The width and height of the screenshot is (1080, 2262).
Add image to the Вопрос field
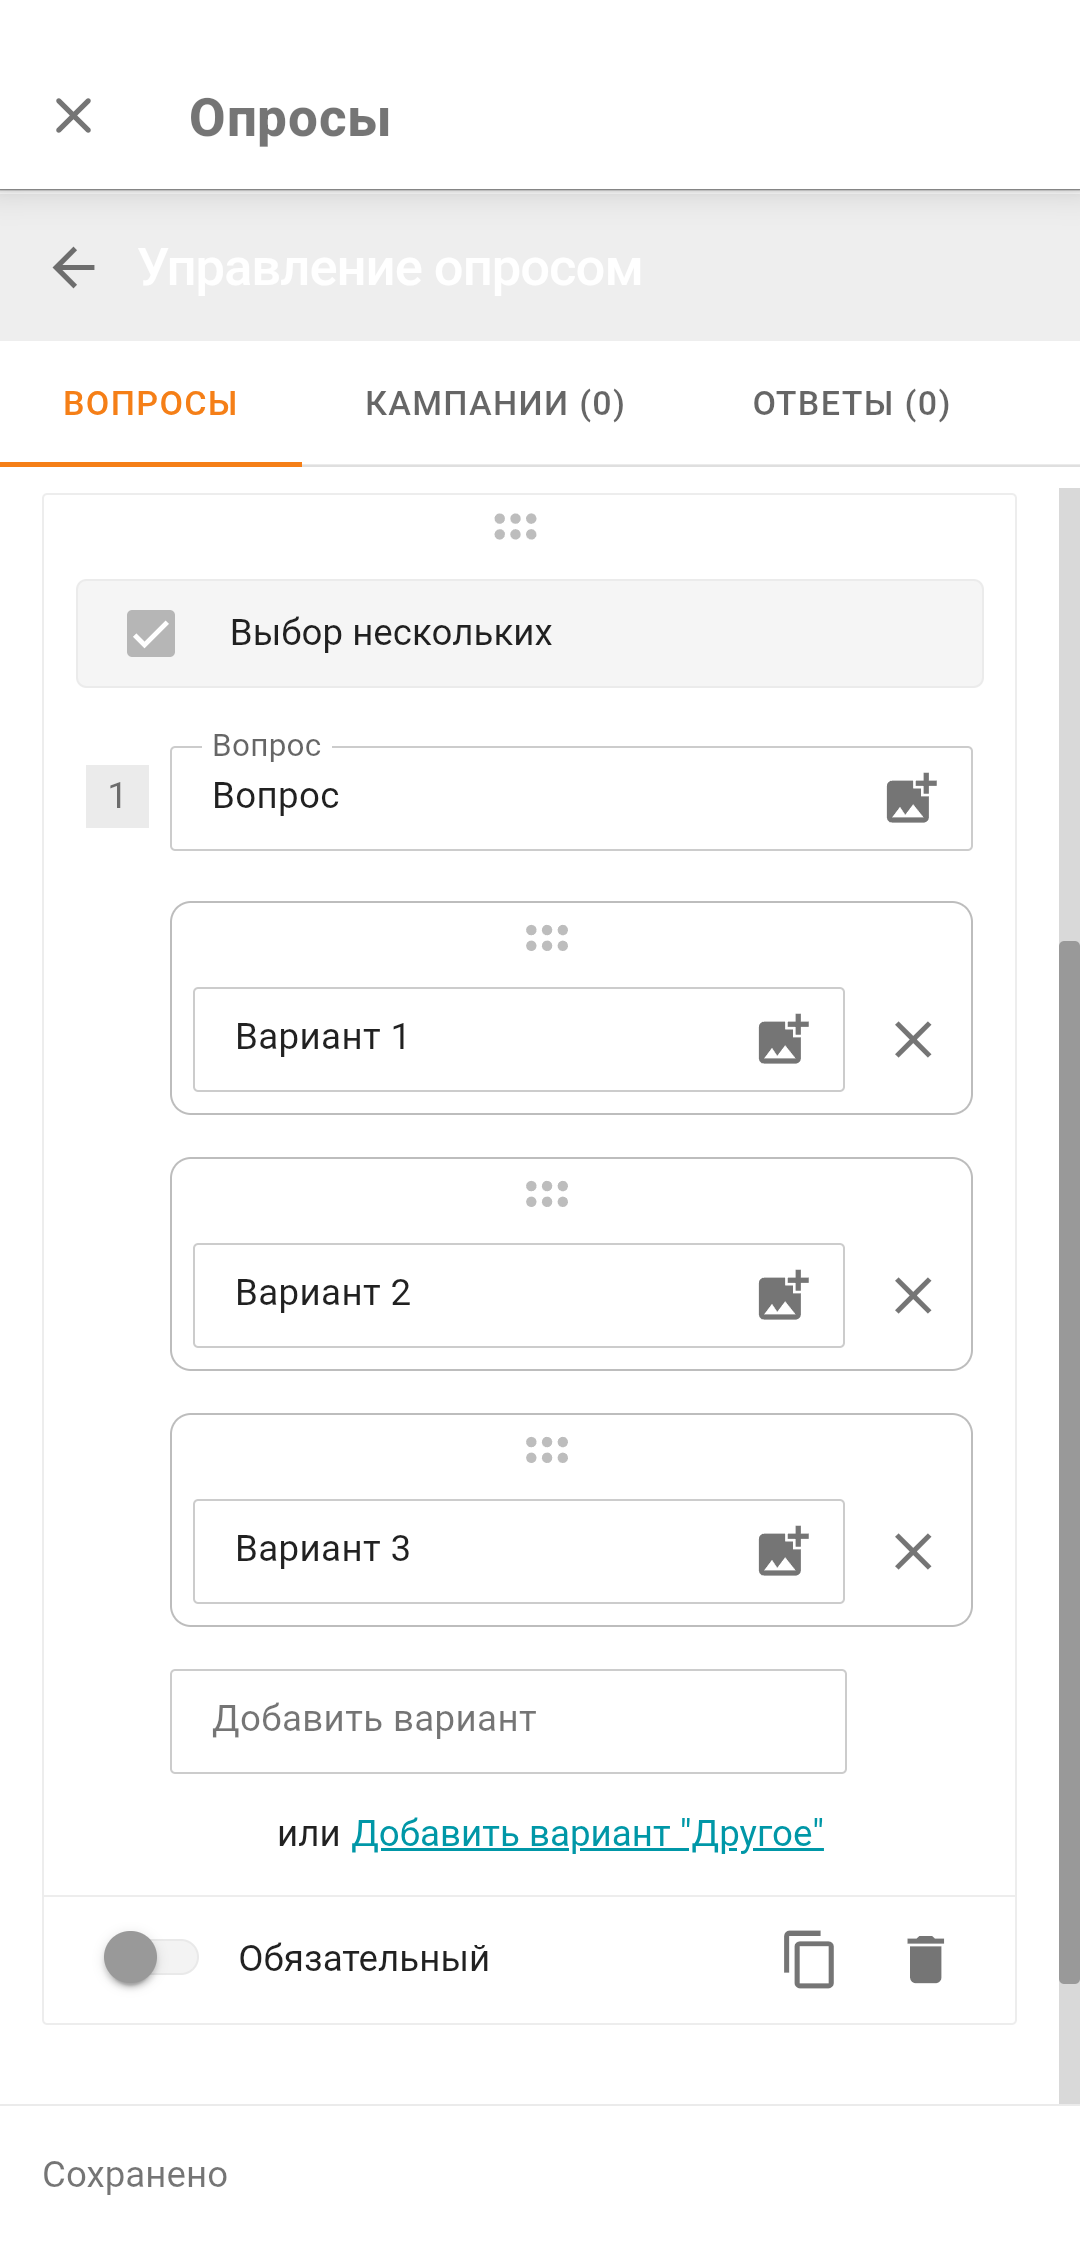pos(911,798)
